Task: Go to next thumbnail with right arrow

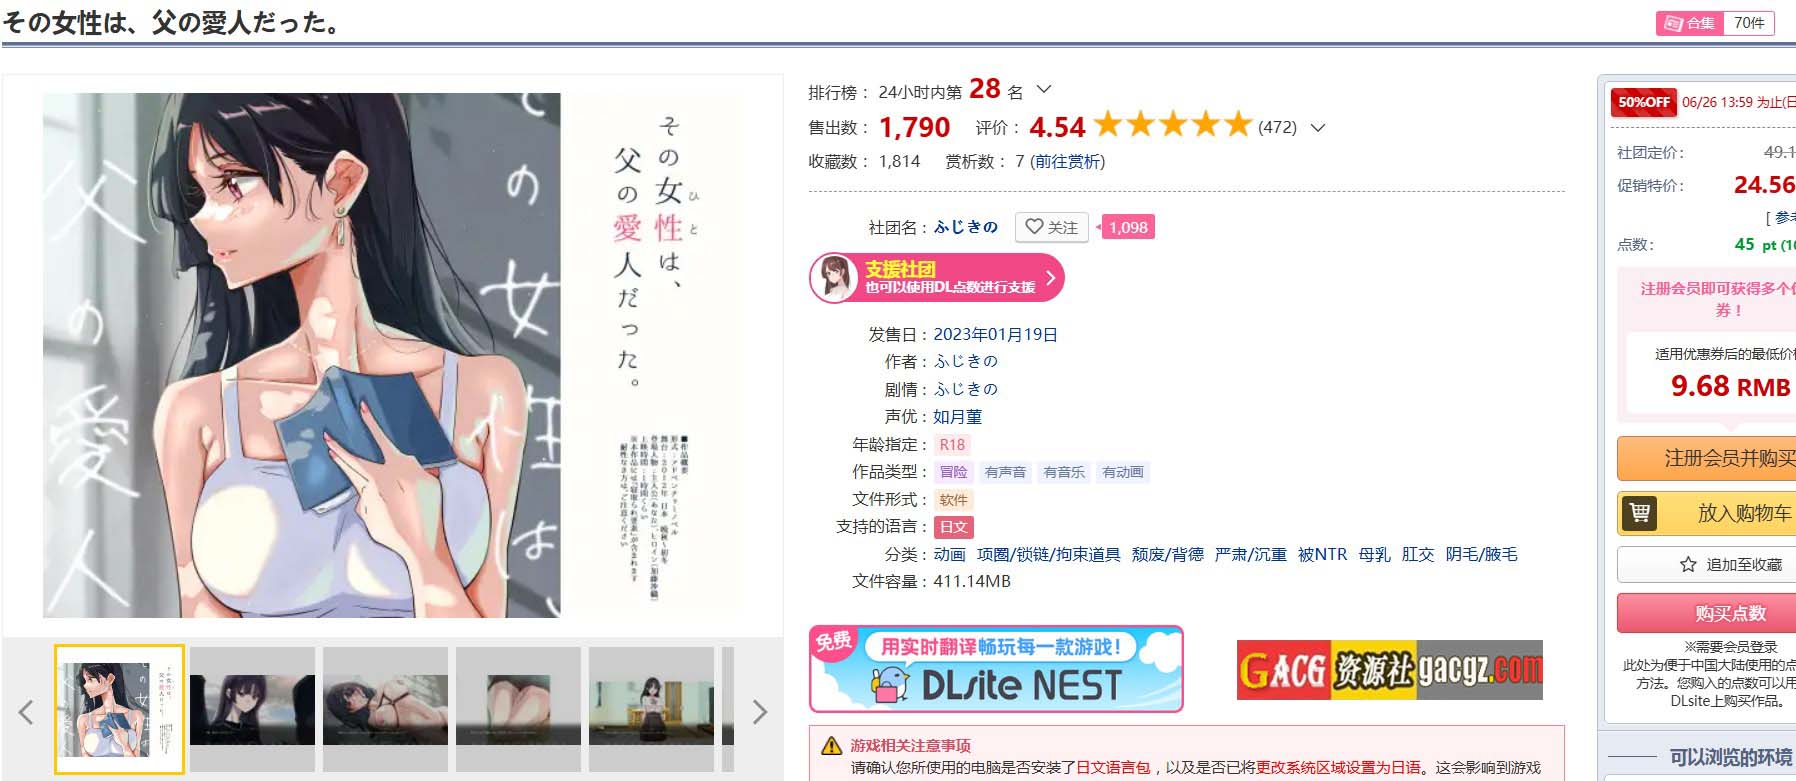Action: tap(760, 712)
